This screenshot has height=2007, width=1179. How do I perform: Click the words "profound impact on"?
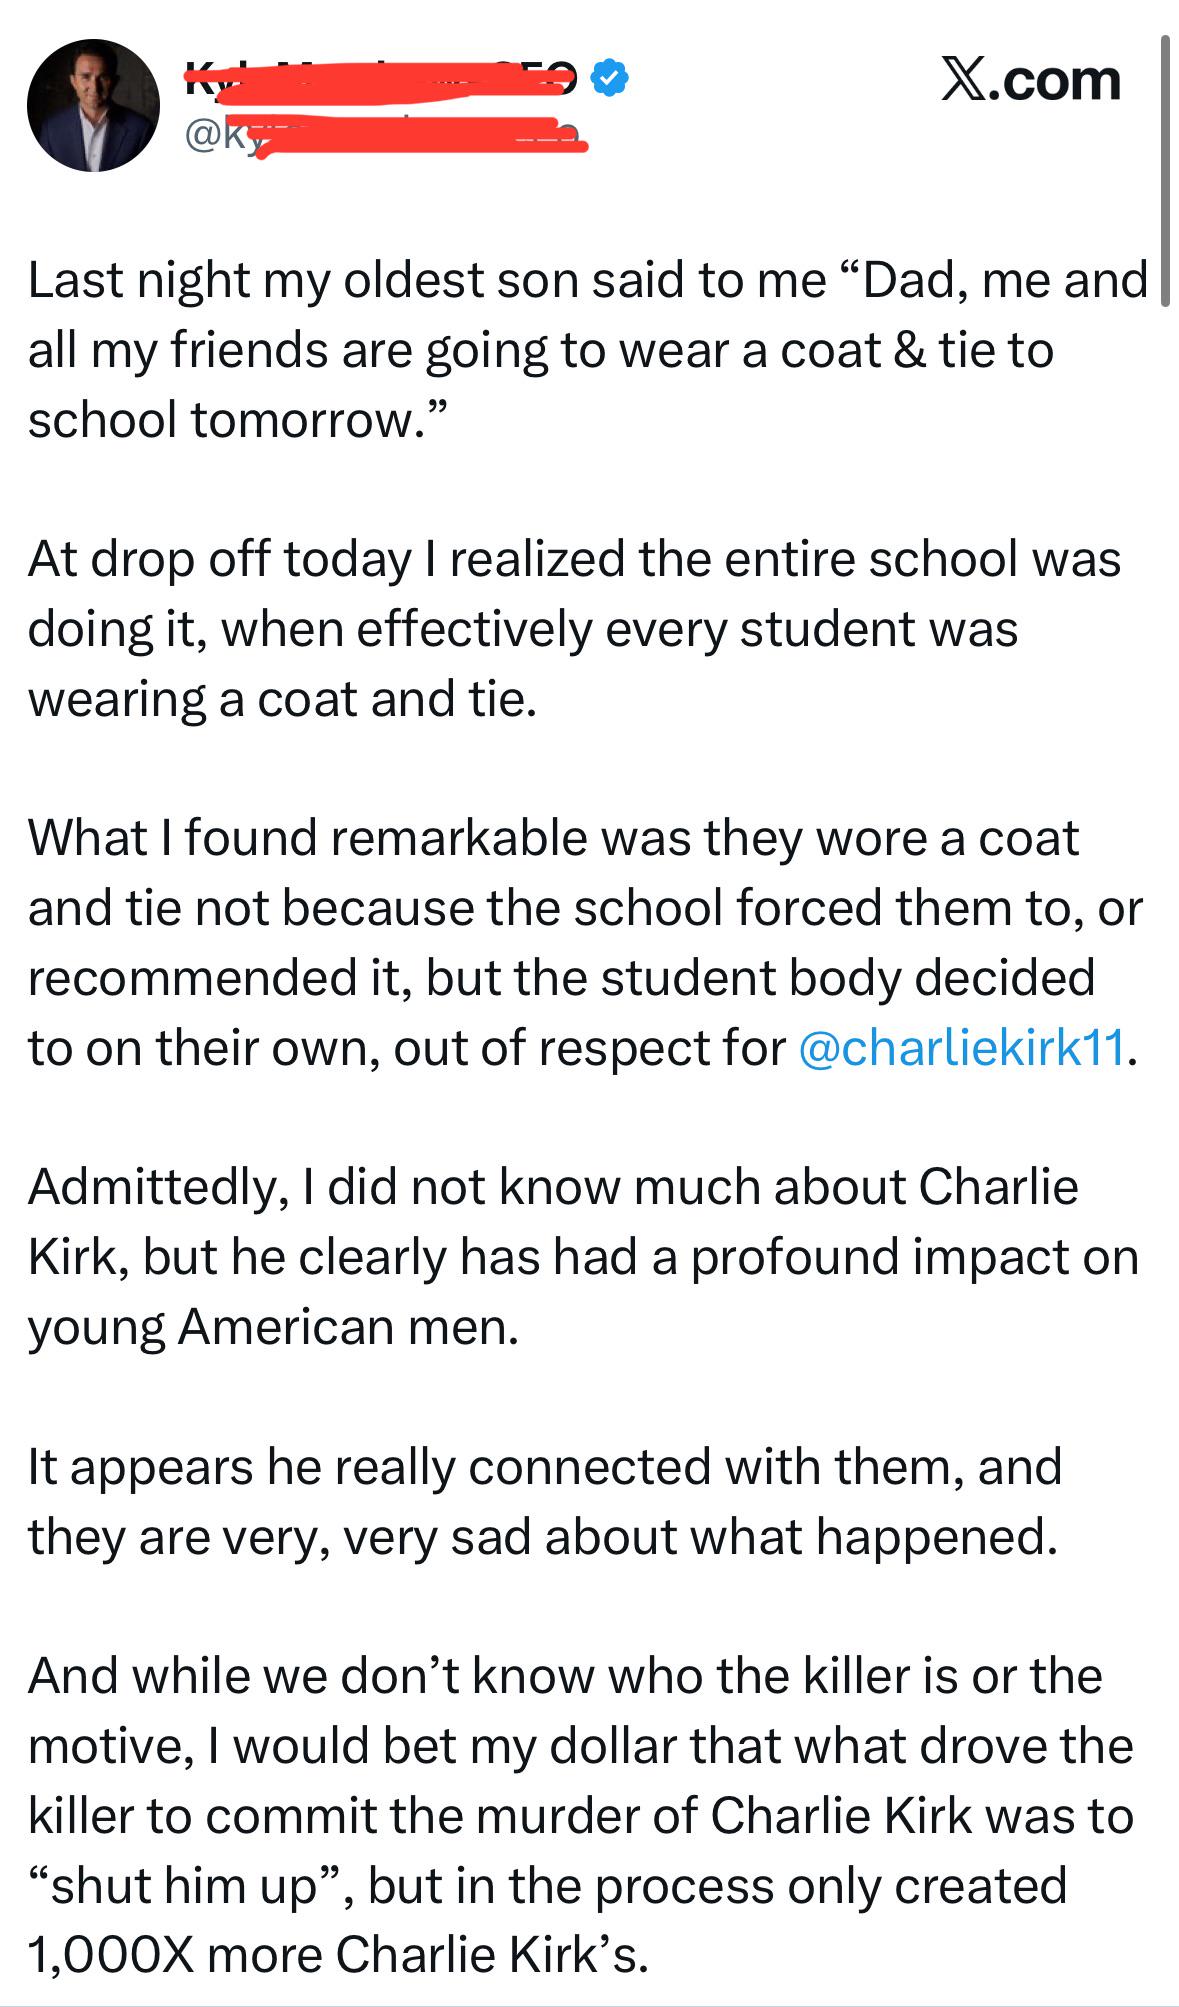[x=915, y=1257]
